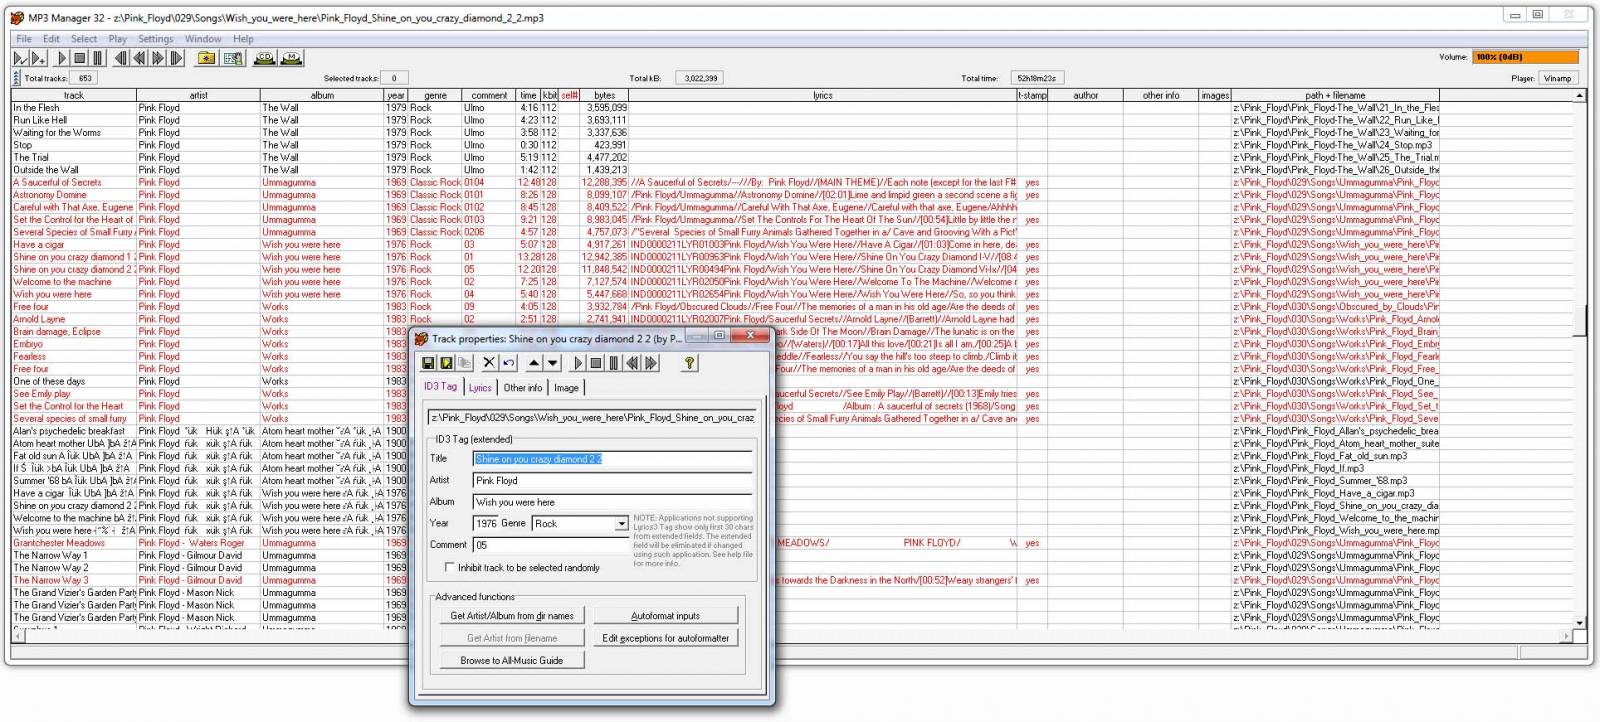Open the Help menu

point(243,39)
